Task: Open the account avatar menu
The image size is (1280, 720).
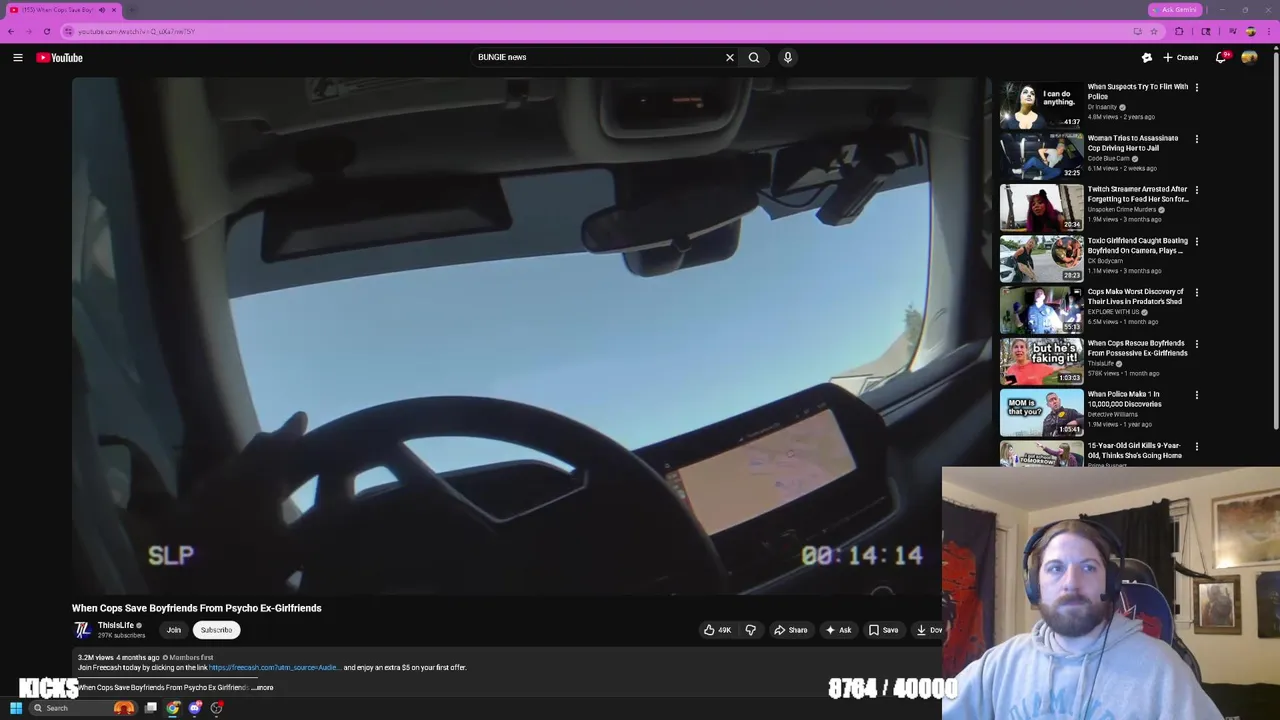Action: (1249, 57)
